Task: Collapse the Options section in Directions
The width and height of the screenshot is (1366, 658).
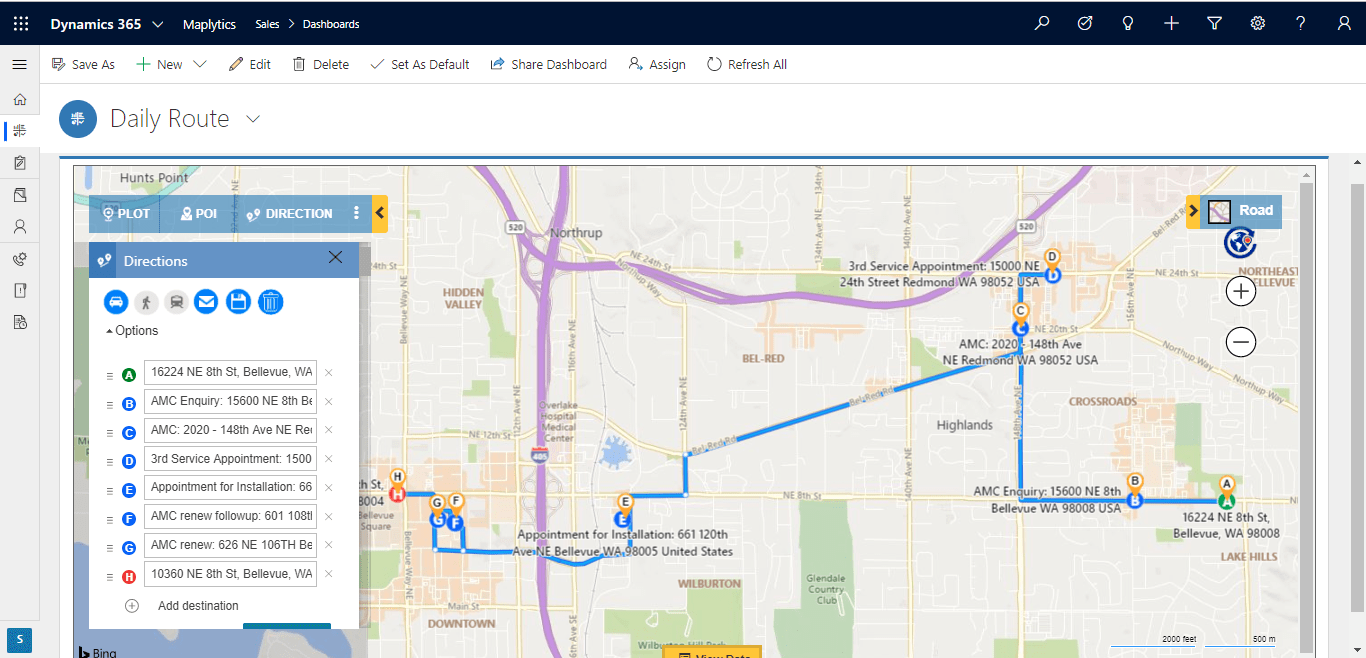Action: [132, 330]
